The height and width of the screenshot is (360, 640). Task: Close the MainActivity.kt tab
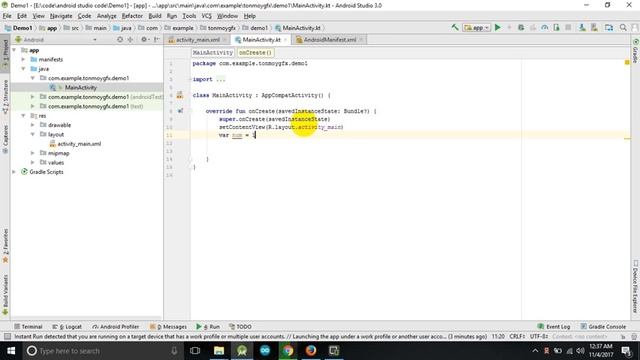point(285,40)
